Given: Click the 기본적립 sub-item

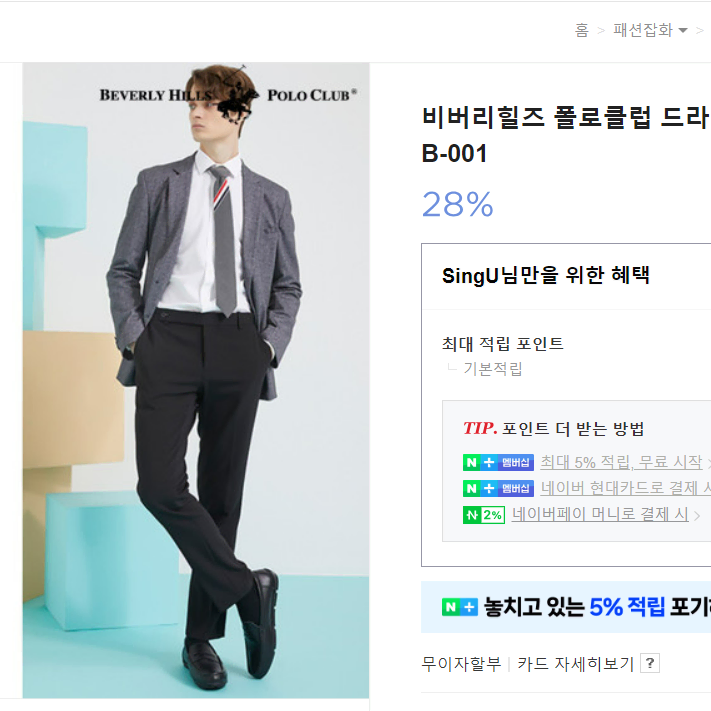Looking at the screenshot, I should [x=492, y=369].
